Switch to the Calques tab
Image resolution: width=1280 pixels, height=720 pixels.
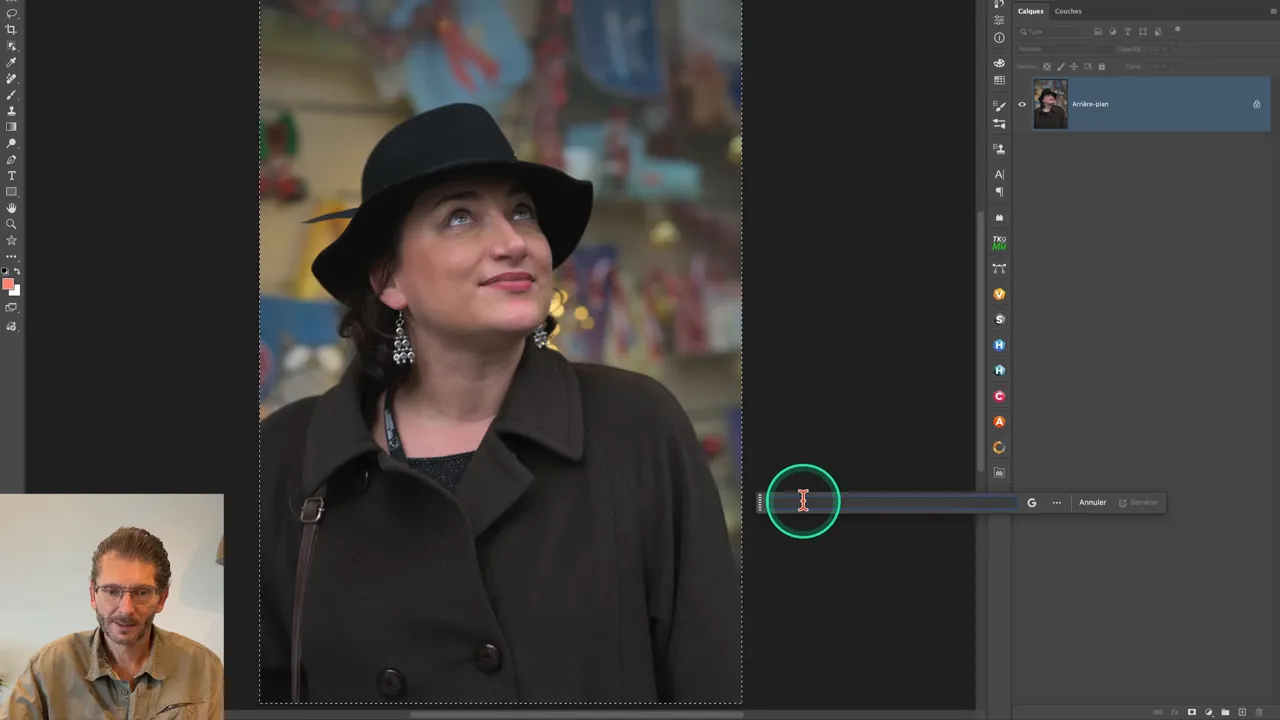pyautogui.click(x=1030, y=11)
